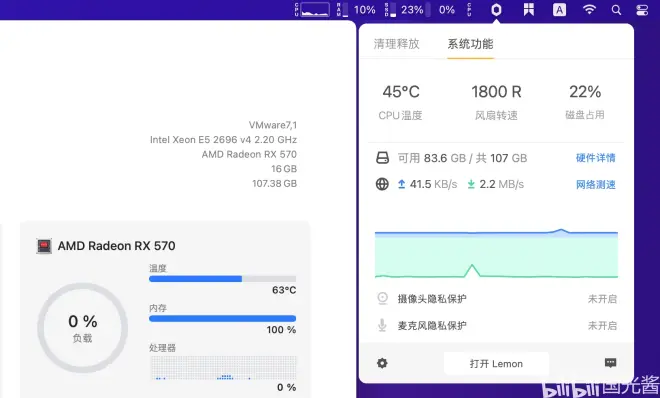660x398 pixels.
Task: Click the VMware7,1 model text
Action: tap(273, 125)
